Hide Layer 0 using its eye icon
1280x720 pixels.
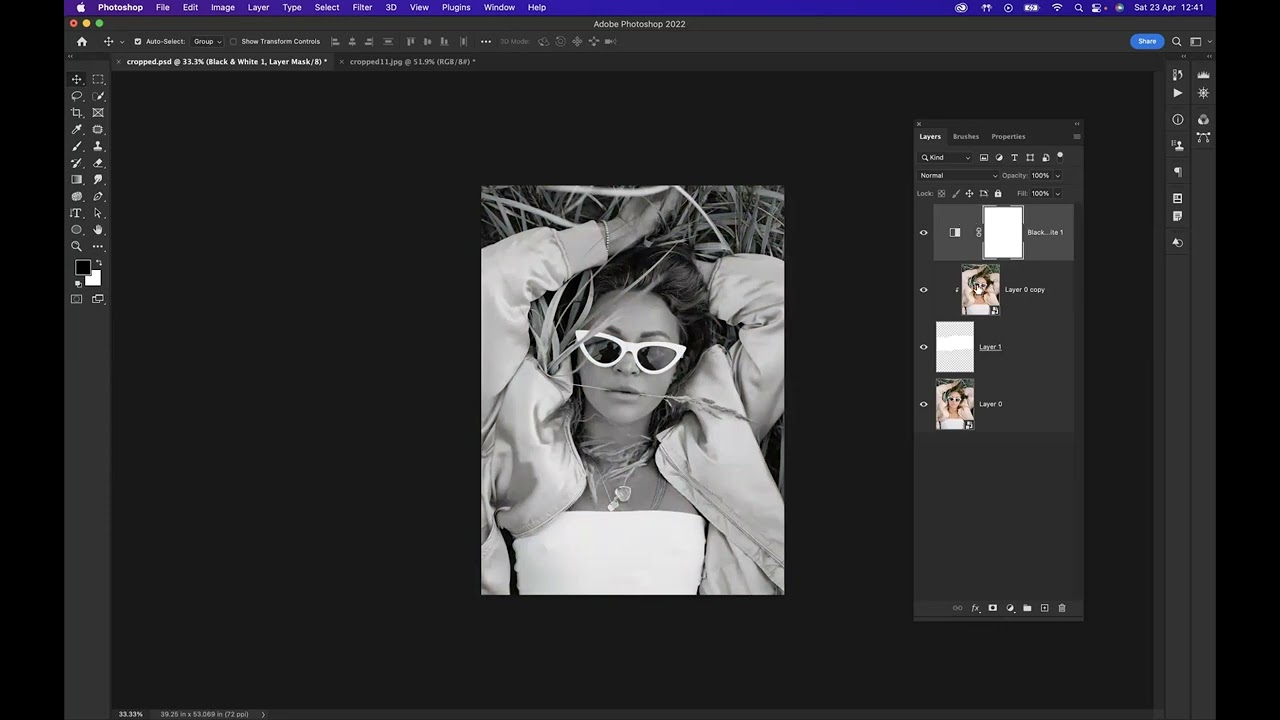[x=923, y=404]
